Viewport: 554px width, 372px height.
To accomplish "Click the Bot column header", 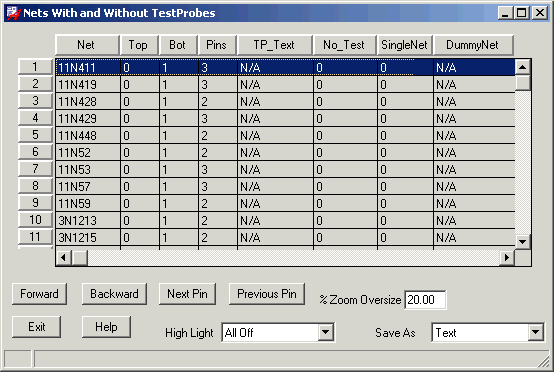I will [x=178, y=45].
